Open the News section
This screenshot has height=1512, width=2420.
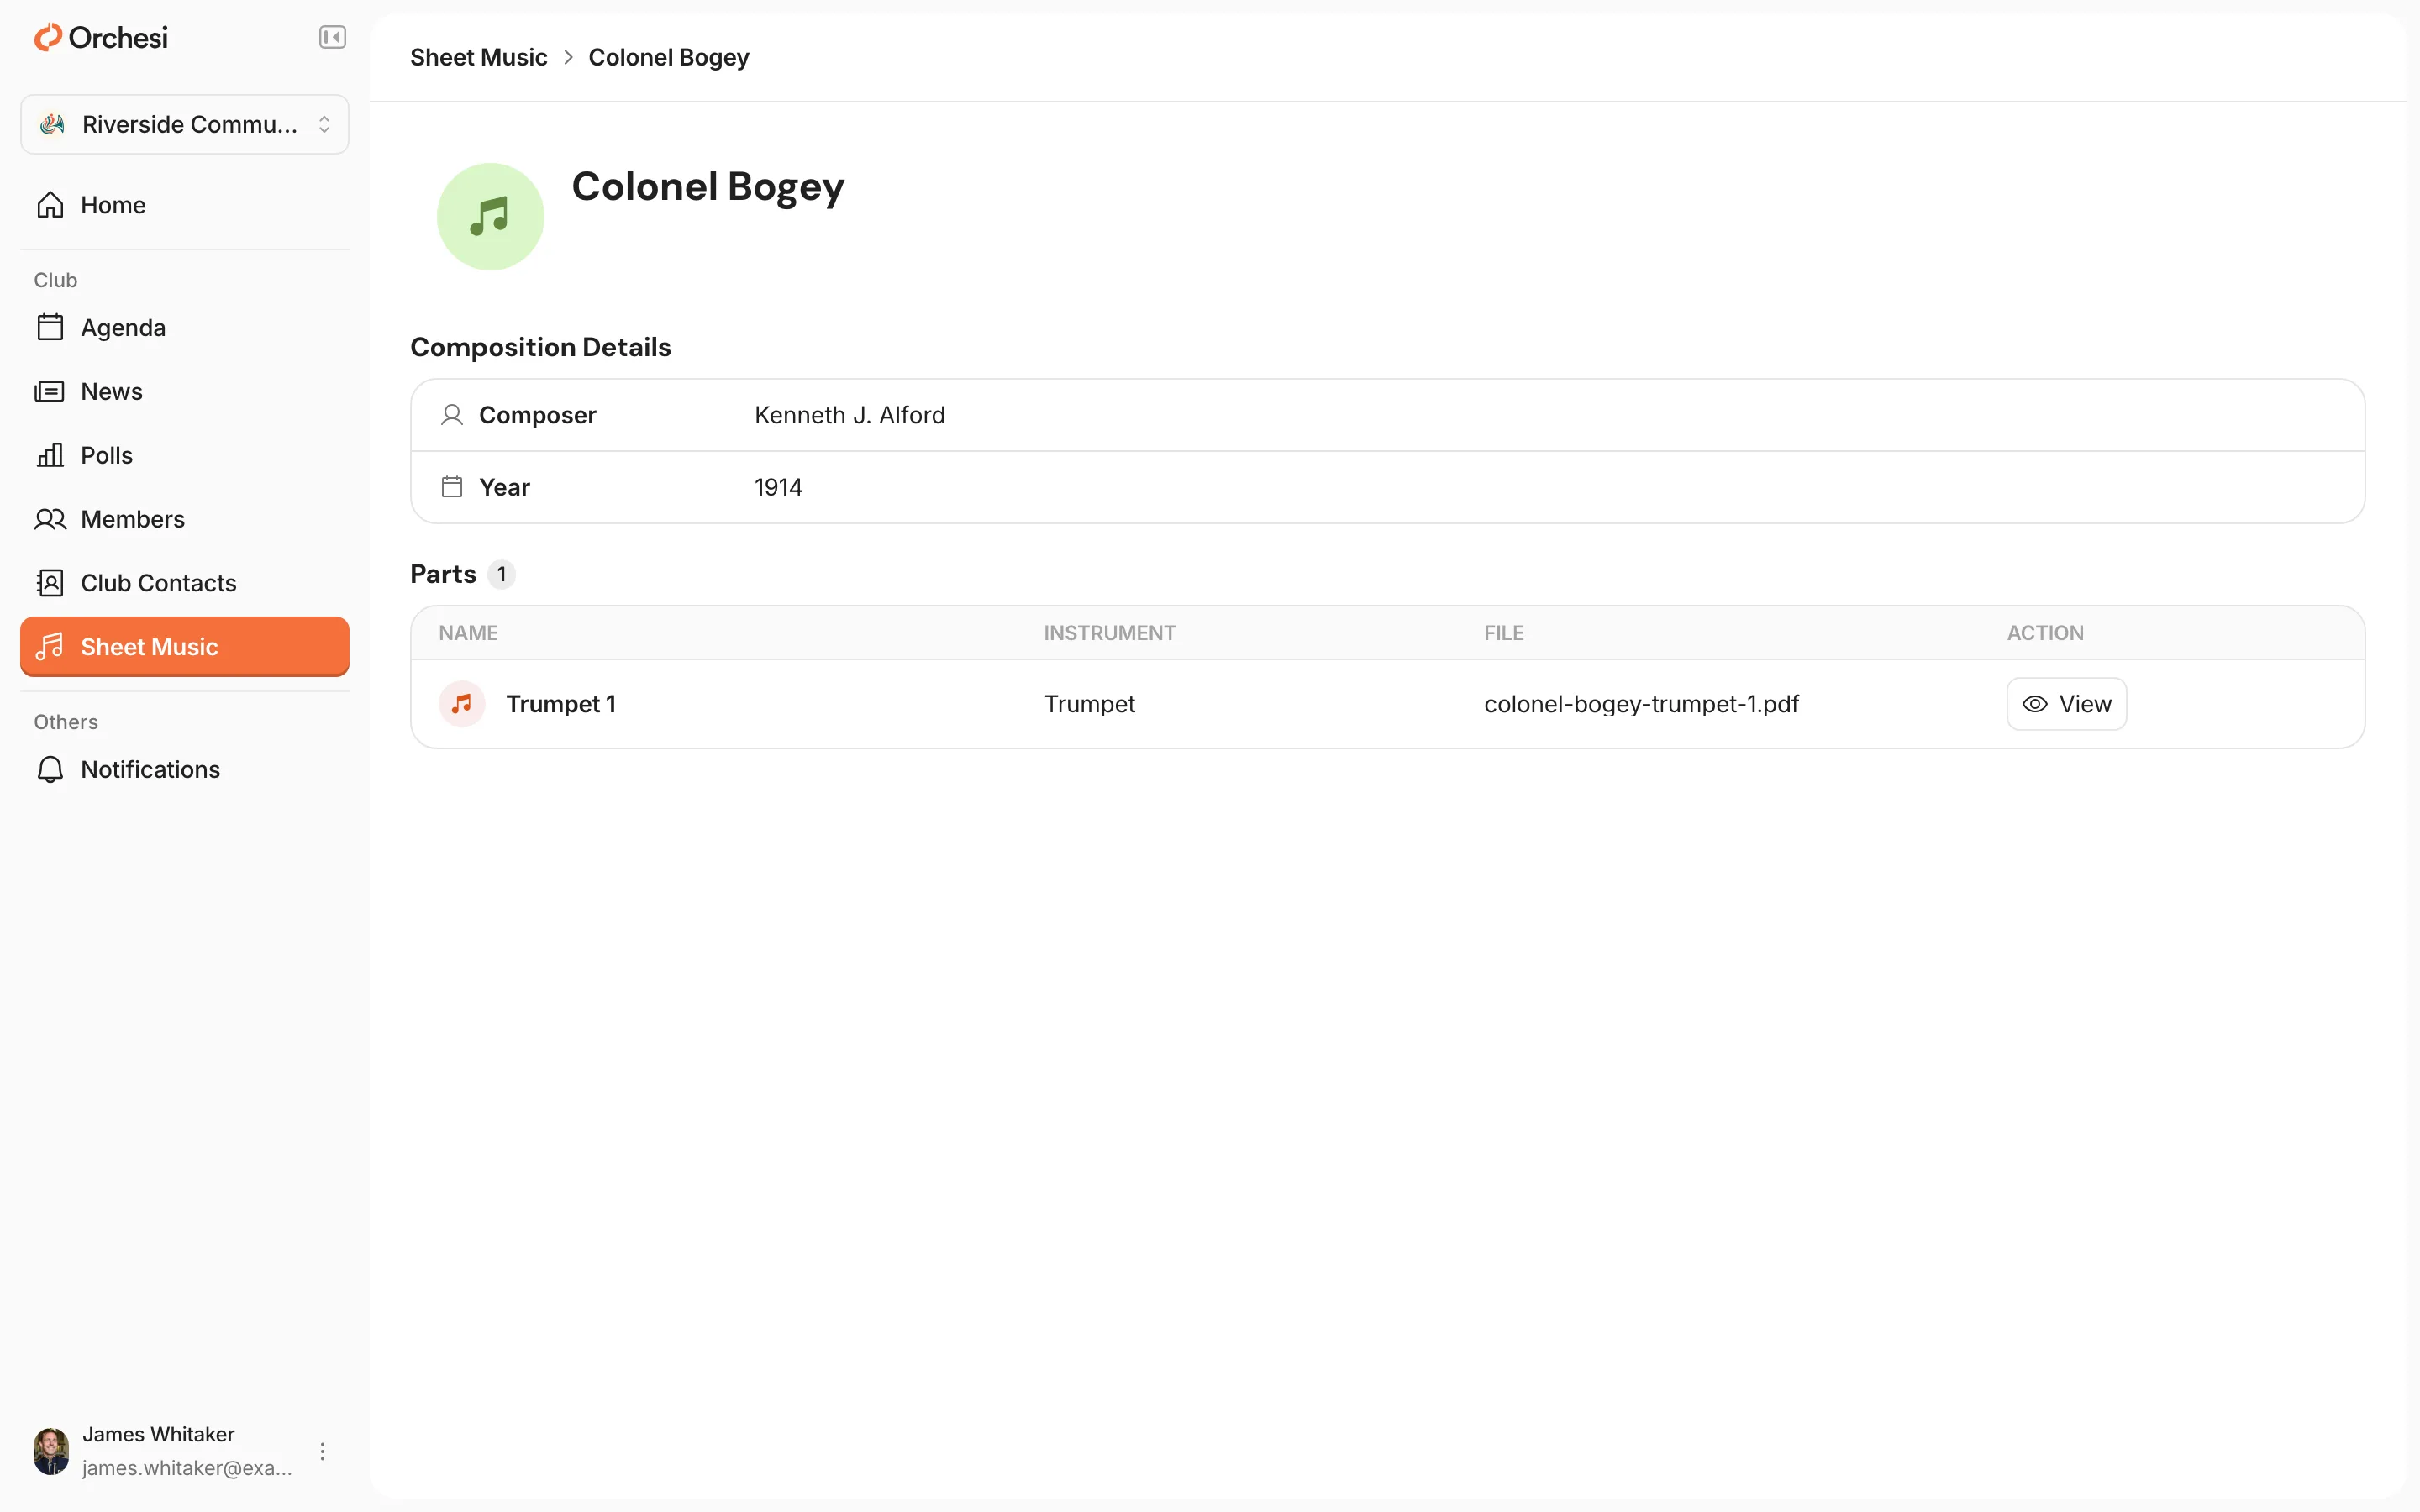coord(185,391)
